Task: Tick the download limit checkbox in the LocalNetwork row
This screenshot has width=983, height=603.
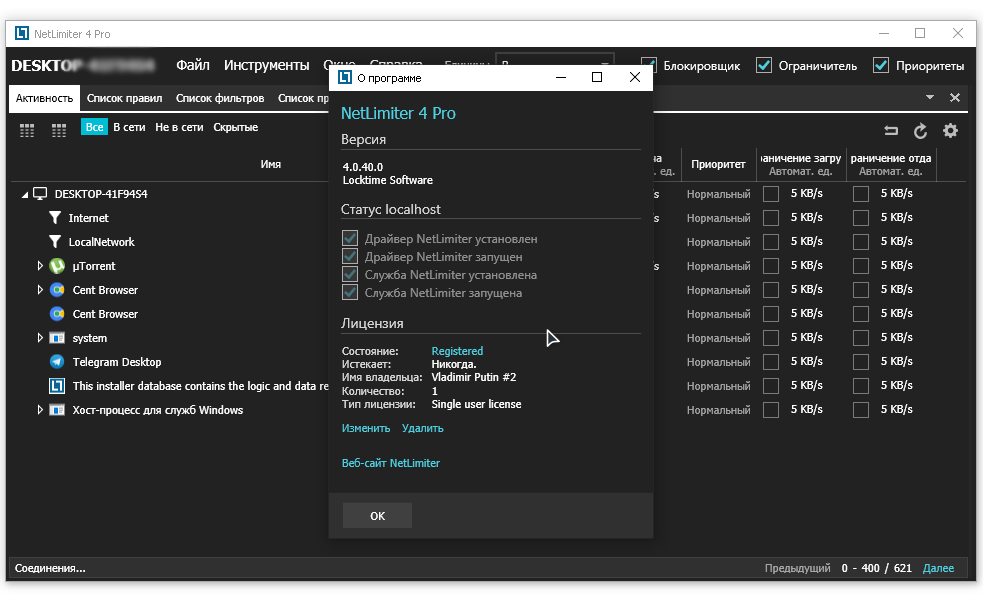Action: (x=771, y=242)
